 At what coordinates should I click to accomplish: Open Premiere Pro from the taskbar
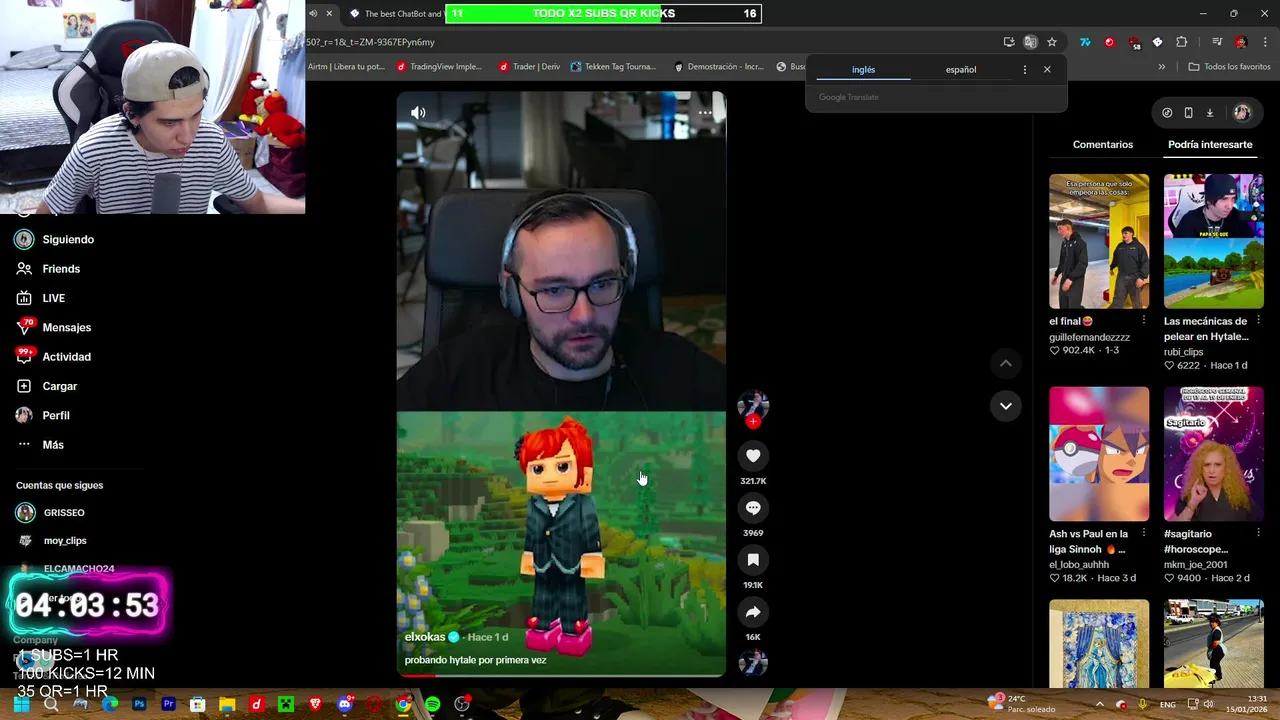(x=168, y=704)
